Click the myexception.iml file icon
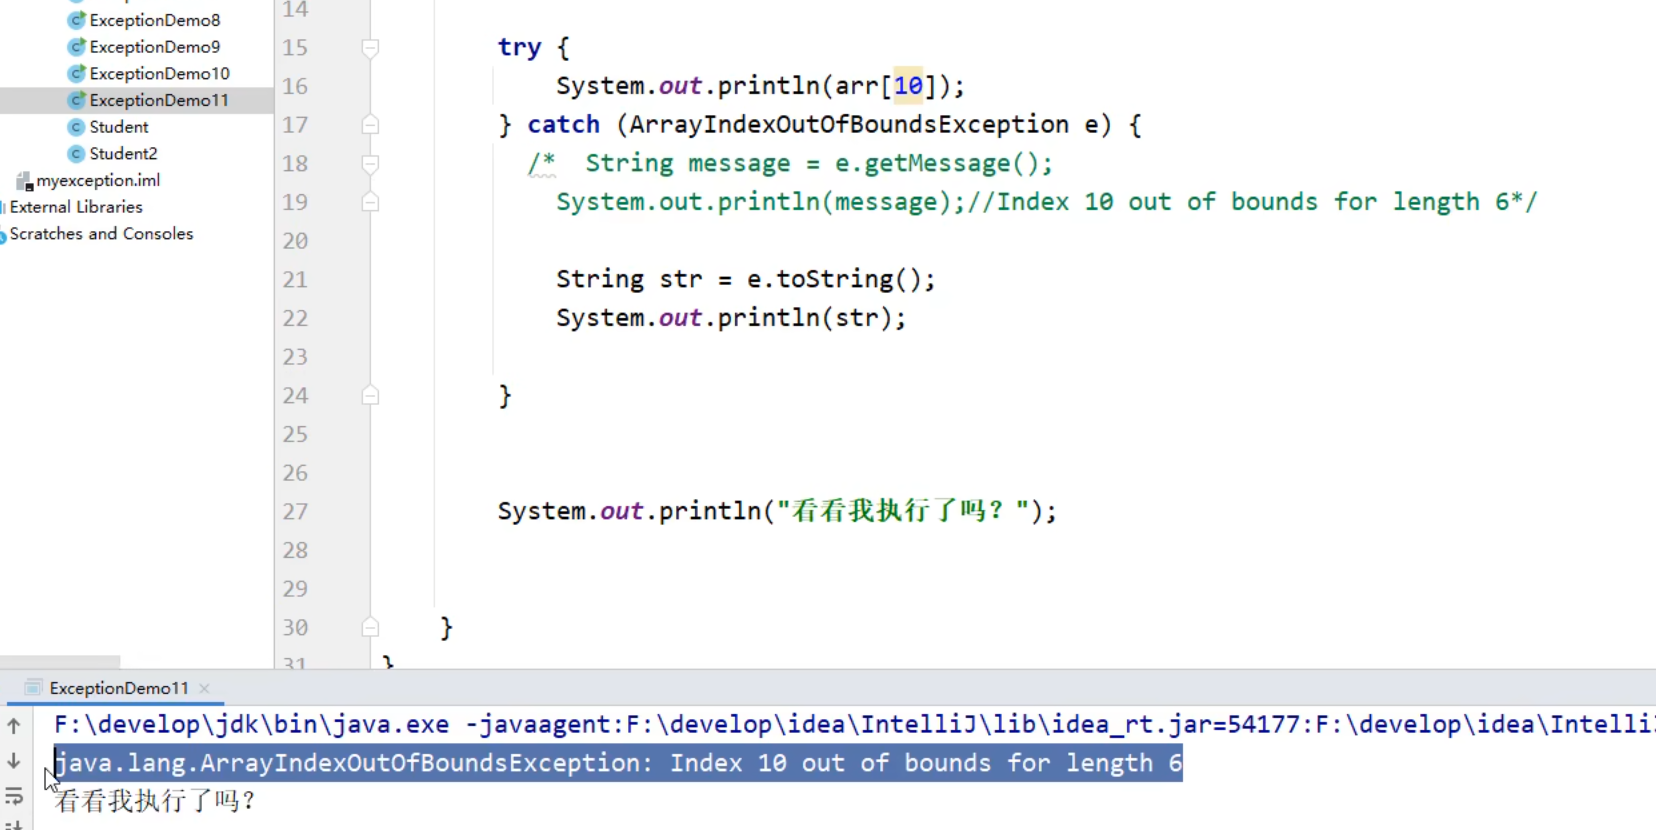The height and width of the screenshot is (830, 1656). 24,181
